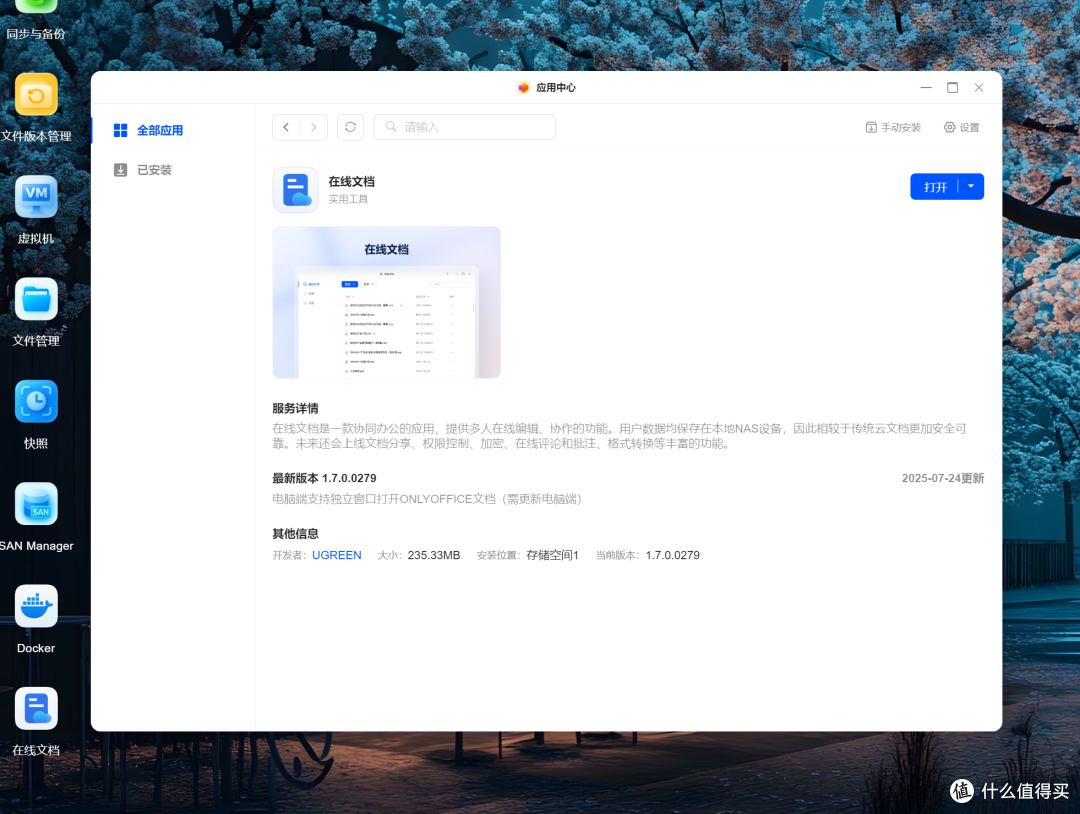Viewport: 1080px width, 814px height.
Task: Open the Docker desktop icon
Action: point(37,606)
